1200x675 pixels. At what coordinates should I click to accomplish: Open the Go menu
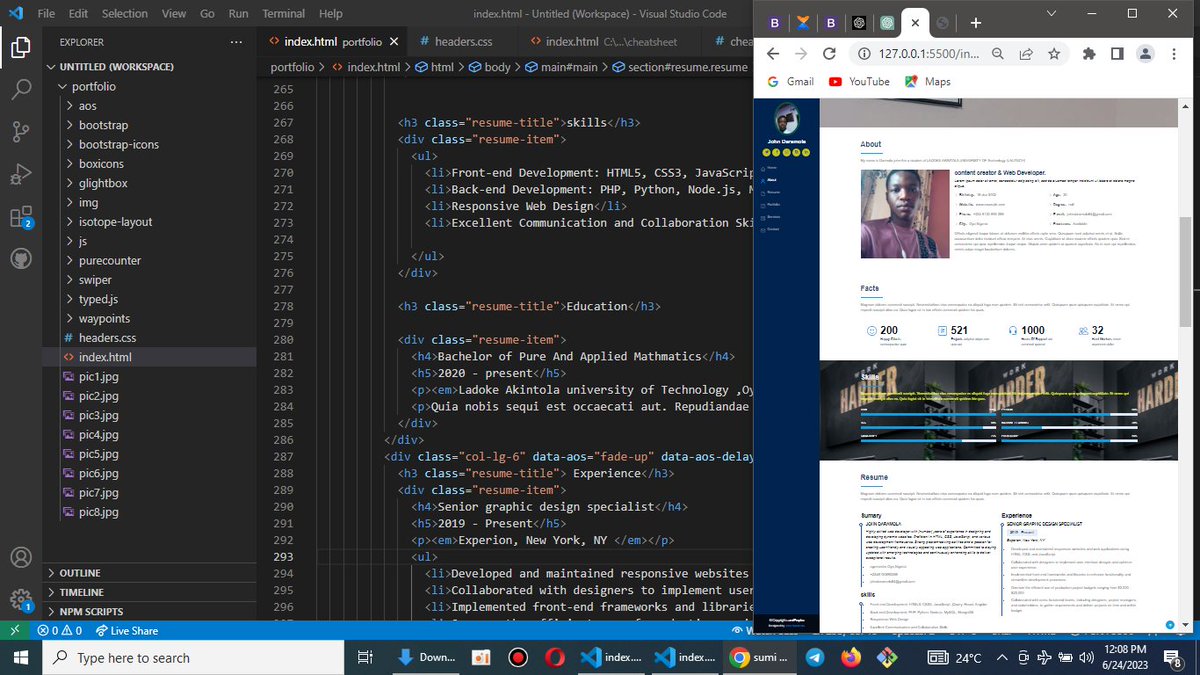click(x=207, y=14)
